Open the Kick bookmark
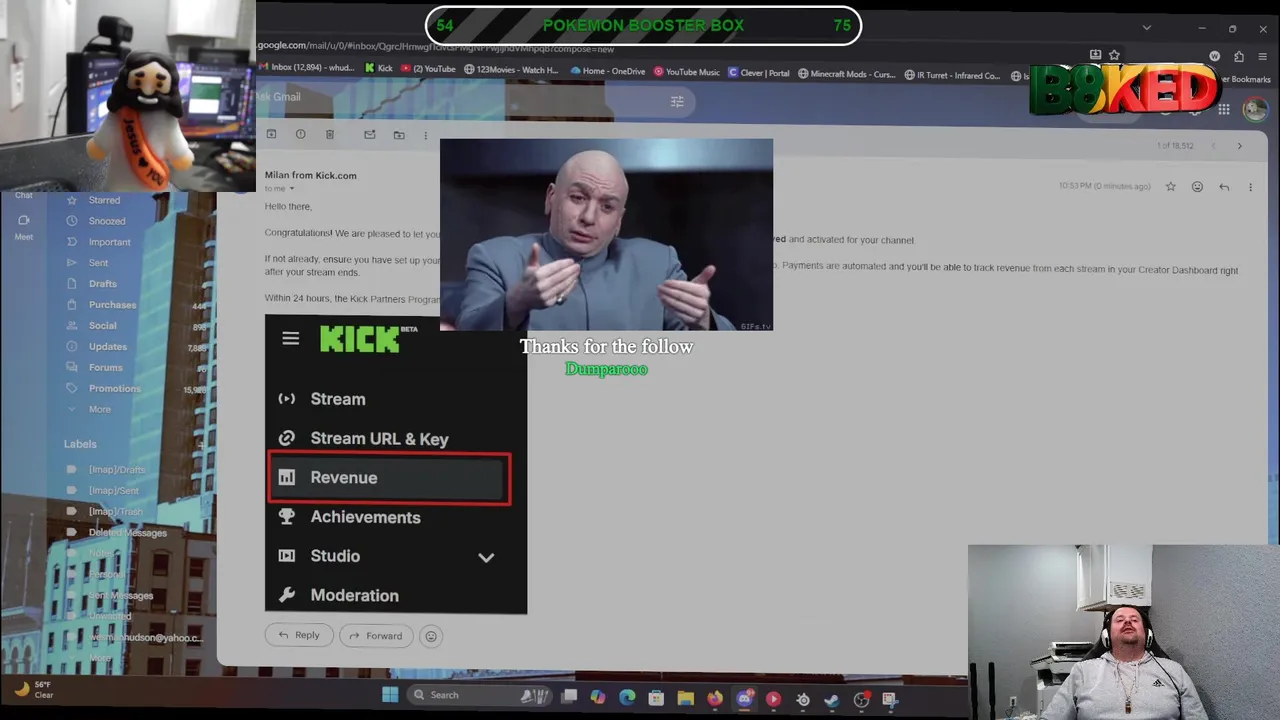 tap(378, 69)
